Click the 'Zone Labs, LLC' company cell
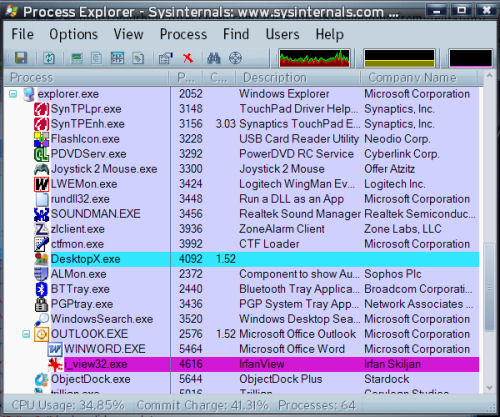The height and width of the screenshot is (417, 500). tap(403, 229)
